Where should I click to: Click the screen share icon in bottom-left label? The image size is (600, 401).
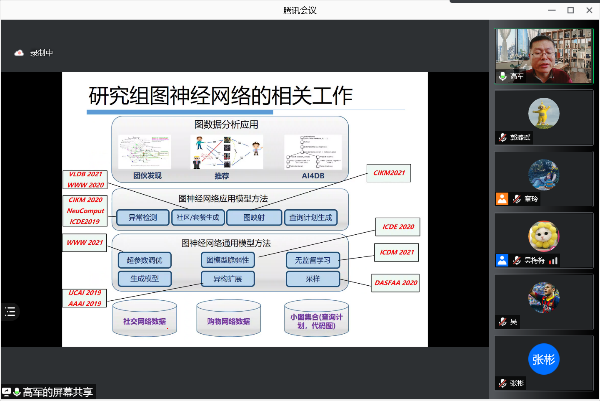[x=7, y=392]
